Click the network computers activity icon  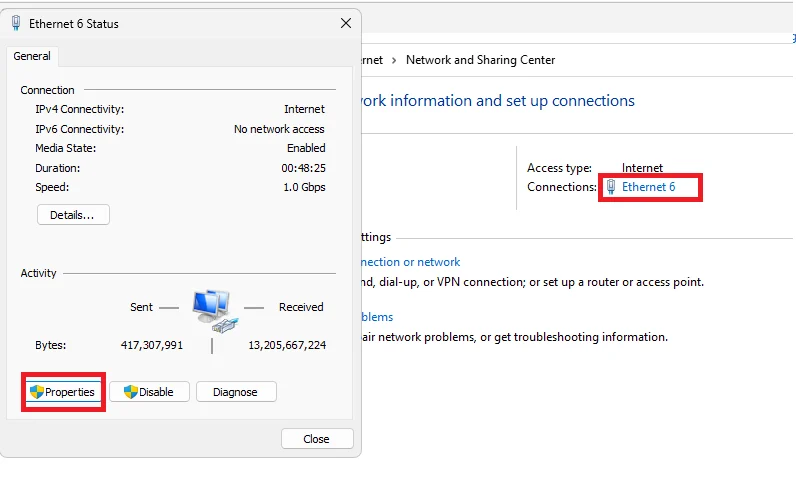[215, 311]
